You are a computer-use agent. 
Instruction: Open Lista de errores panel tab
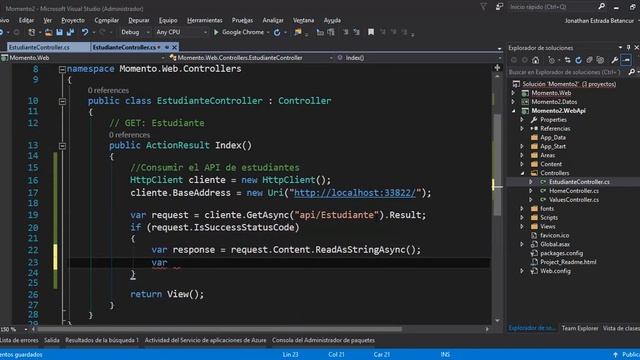pos(19,340)
